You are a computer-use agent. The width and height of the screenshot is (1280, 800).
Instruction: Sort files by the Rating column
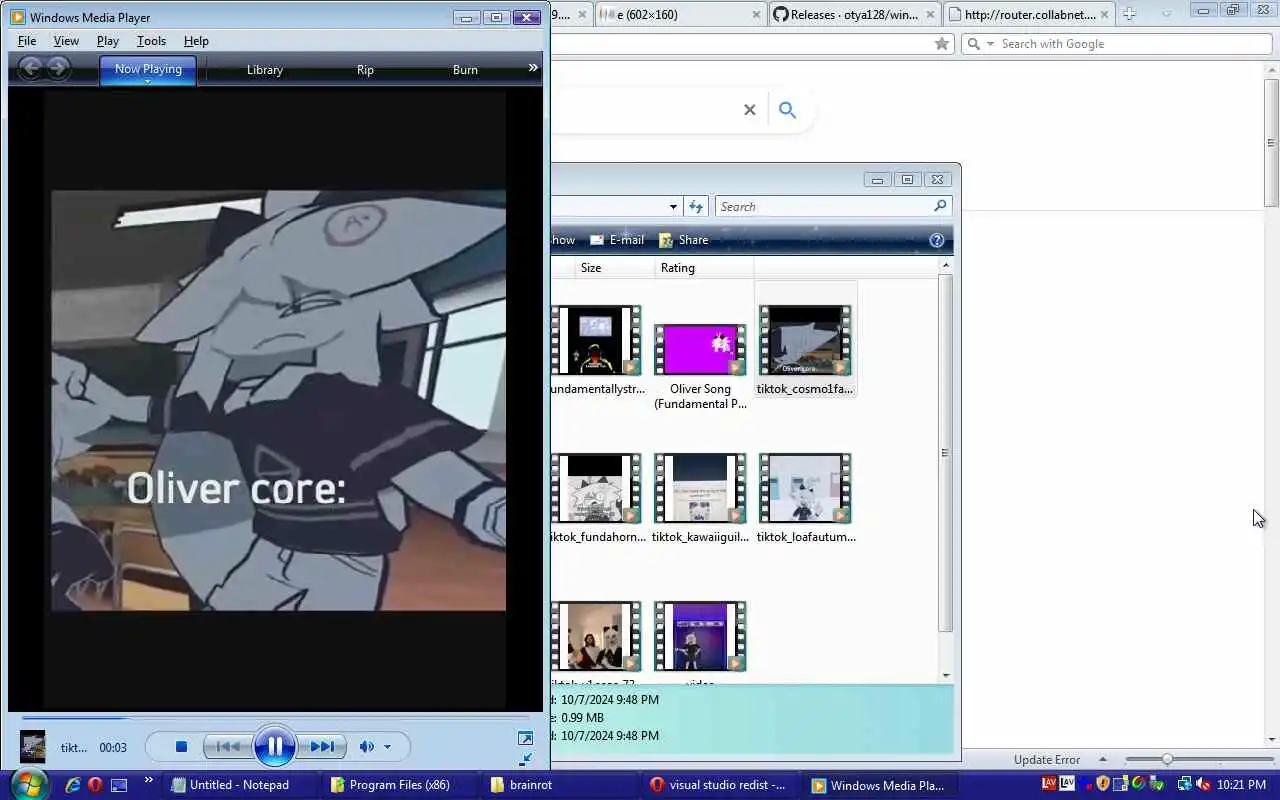point(704,268)
